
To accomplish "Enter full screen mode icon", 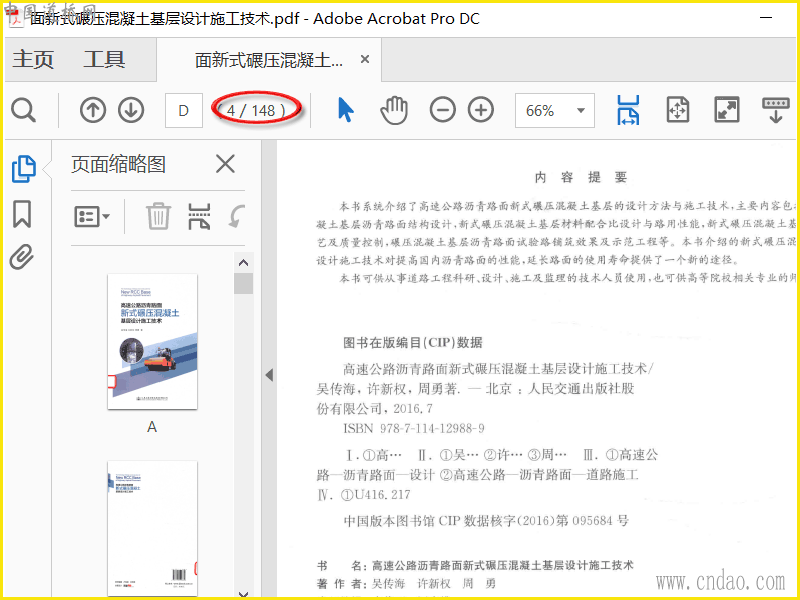I will (727, 110).
